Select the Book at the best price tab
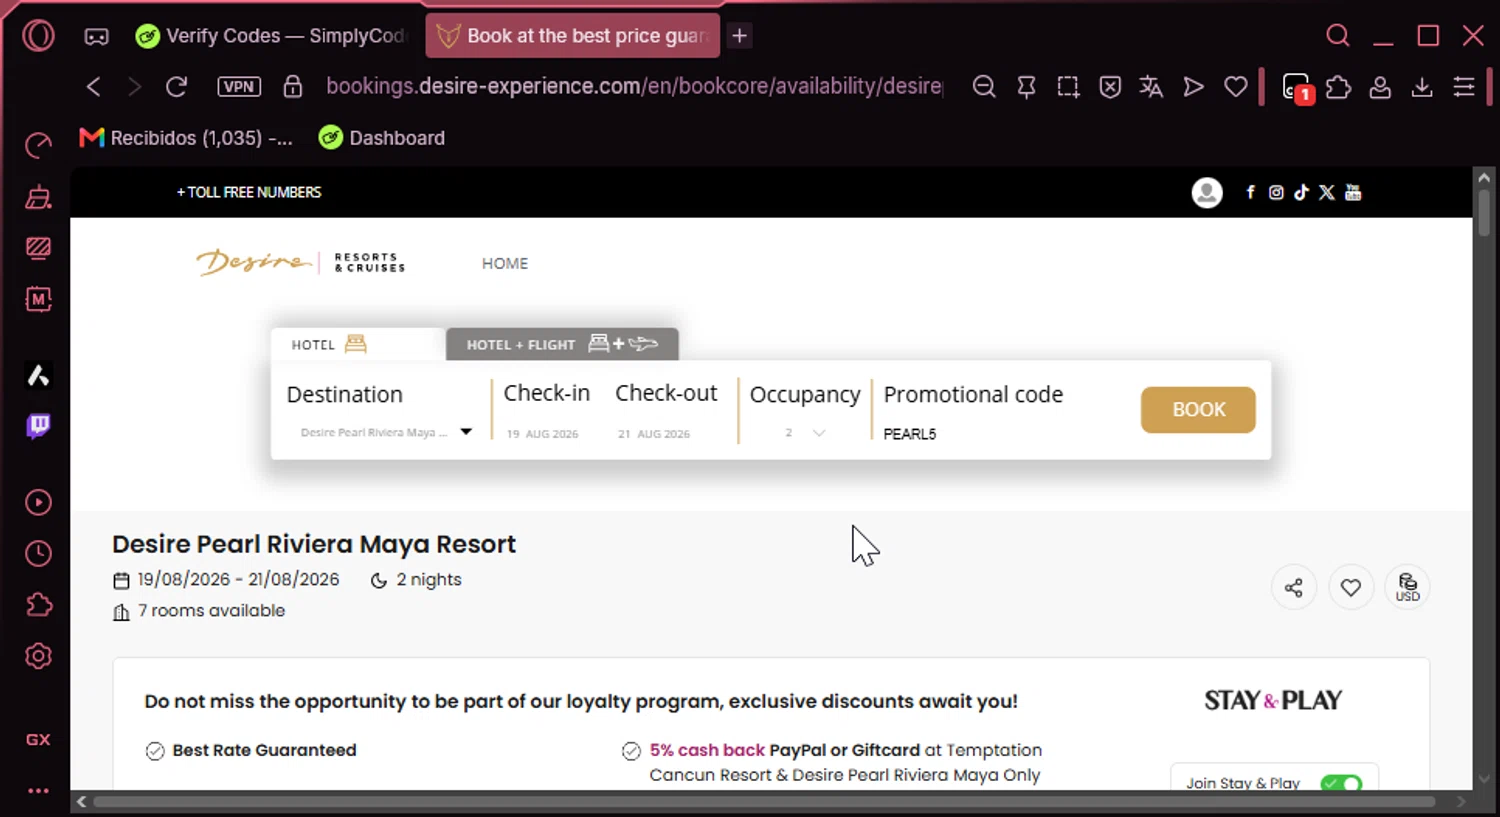 pyautogui.click(x=573, y=36)
